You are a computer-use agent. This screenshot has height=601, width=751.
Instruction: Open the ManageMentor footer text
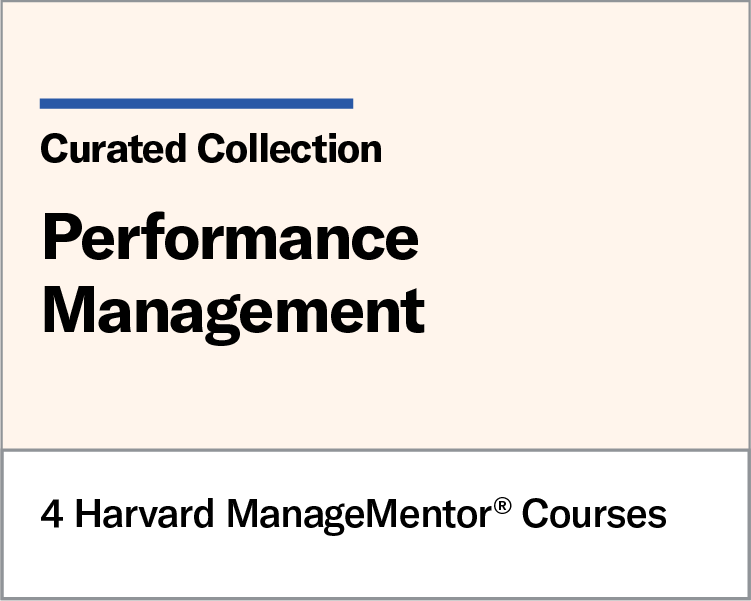pos(359,515)
